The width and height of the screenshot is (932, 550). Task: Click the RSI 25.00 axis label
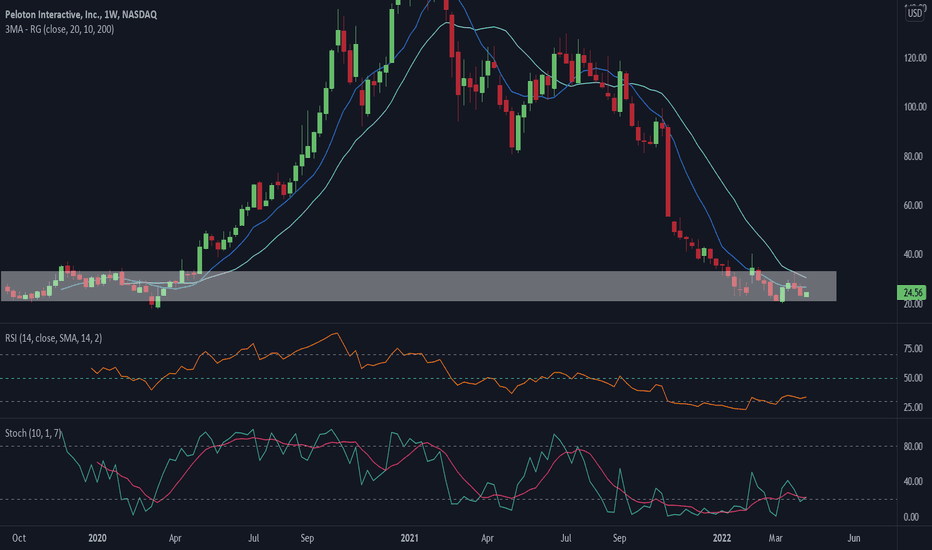[913, 407]
